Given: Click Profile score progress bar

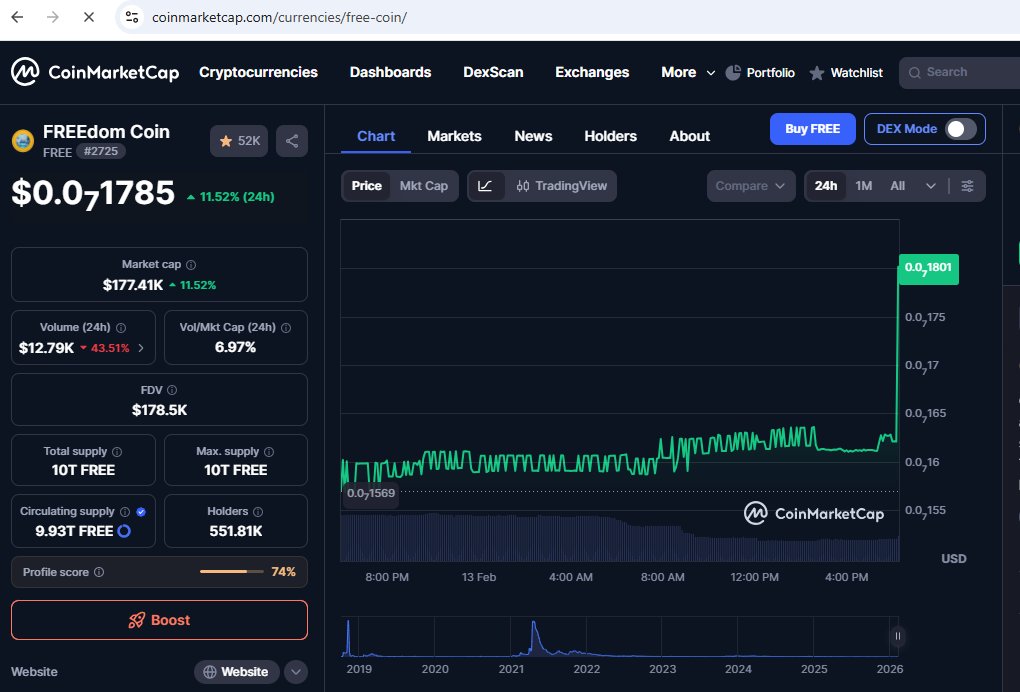Looking at the screenshot, I should [232, 572].
